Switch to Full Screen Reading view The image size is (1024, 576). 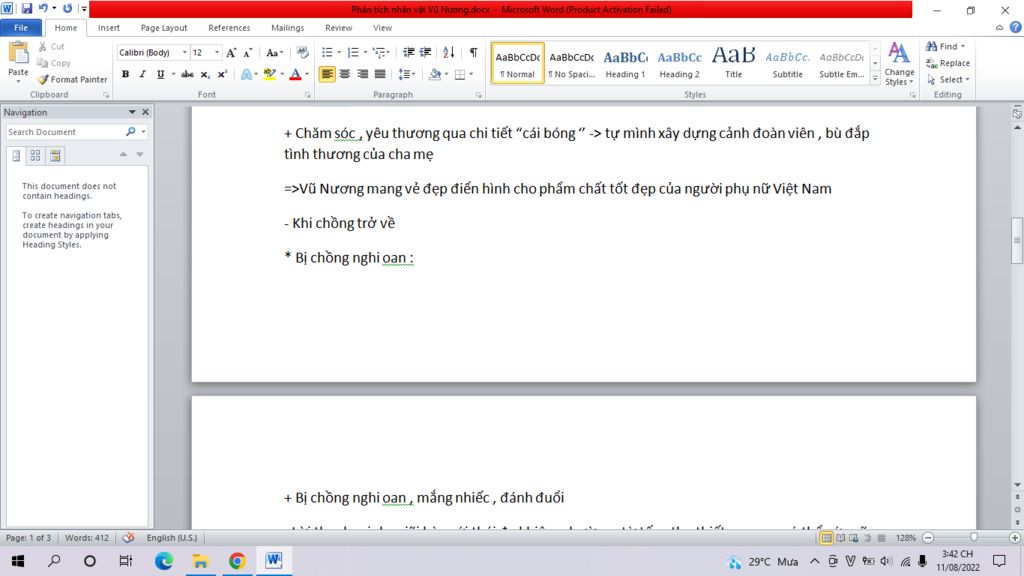click(840, 537)
